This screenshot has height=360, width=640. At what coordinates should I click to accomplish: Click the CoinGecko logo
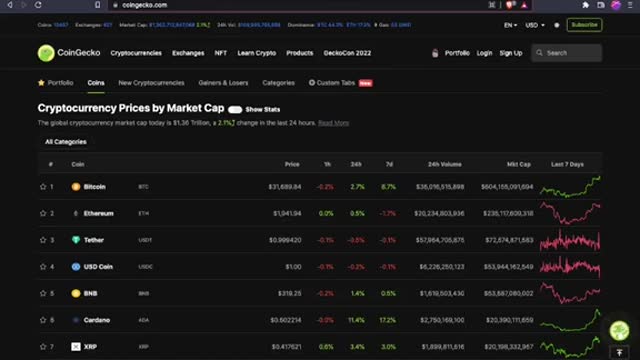tap(69, 53)
